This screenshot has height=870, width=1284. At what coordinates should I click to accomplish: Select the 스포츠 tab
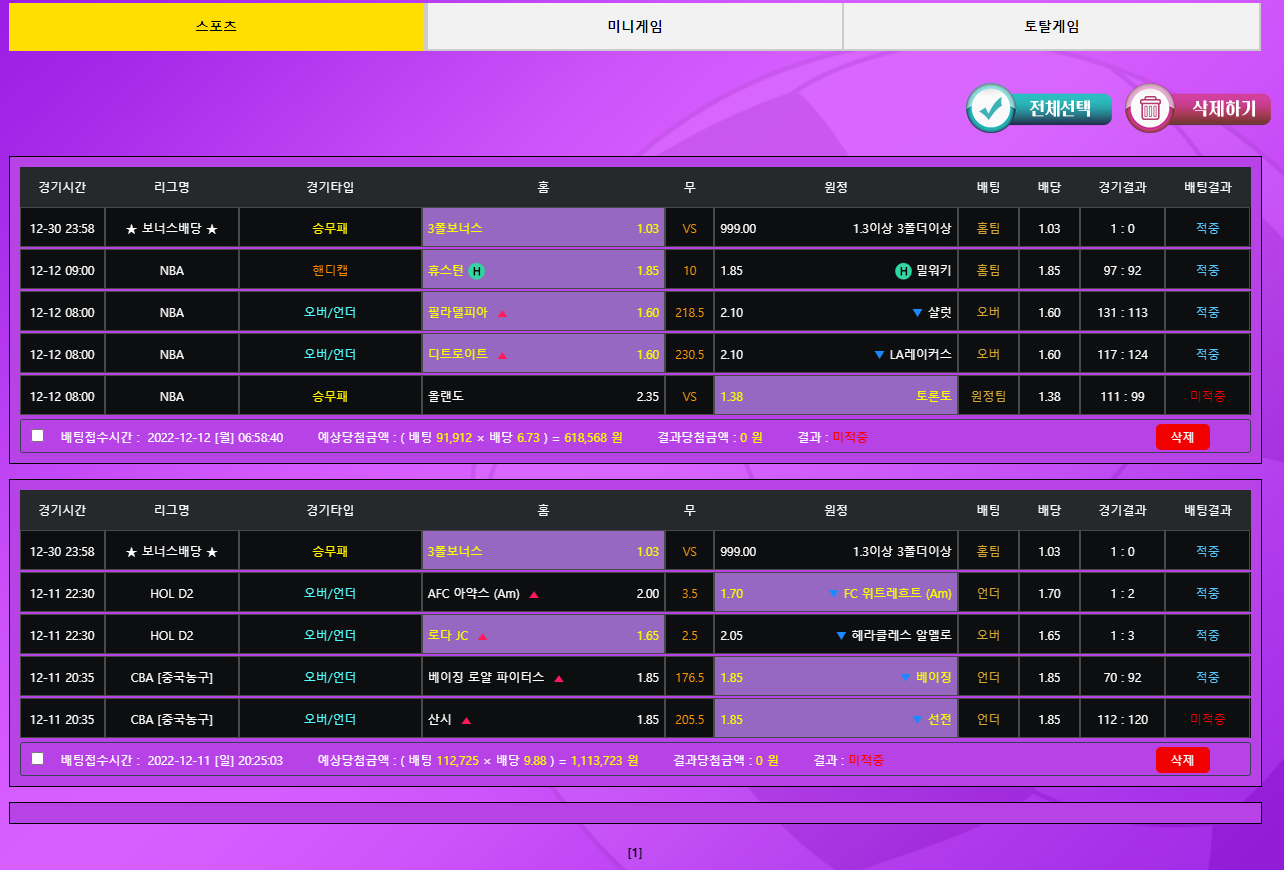click(x=217, y=27)
